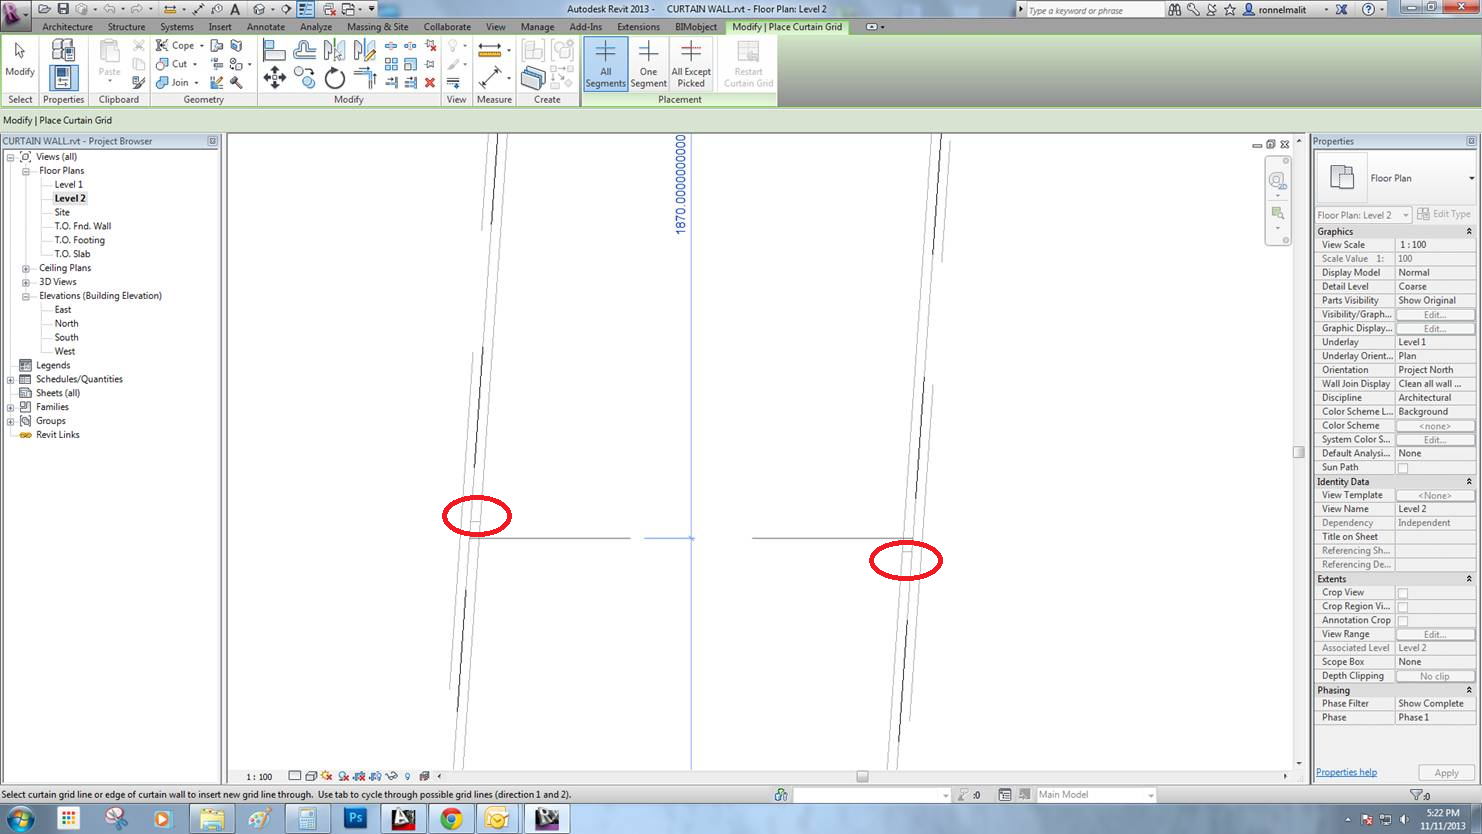Open the Structure ribbon tab

pos(126,27)
